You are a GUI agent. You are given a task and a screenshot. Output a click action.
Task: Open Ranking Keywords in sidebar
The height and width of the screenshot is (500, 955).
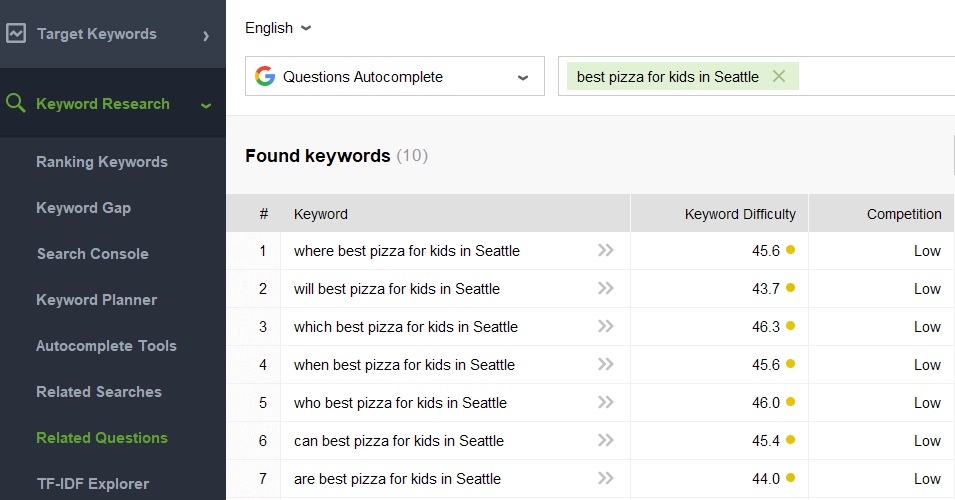[102, 162]
